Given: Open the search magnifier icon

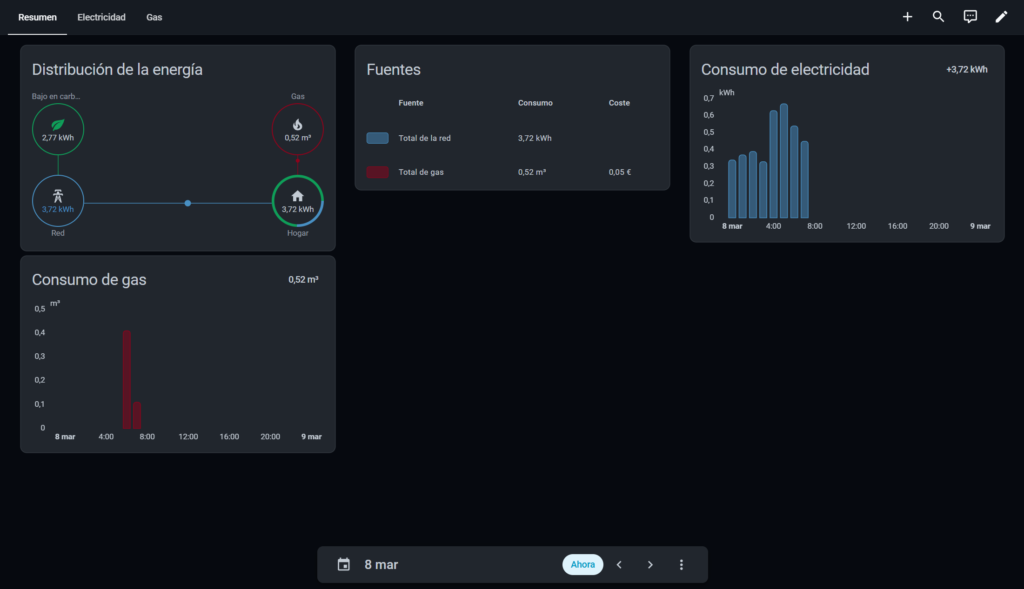Looking at the screenshot, I should [938, 17].
